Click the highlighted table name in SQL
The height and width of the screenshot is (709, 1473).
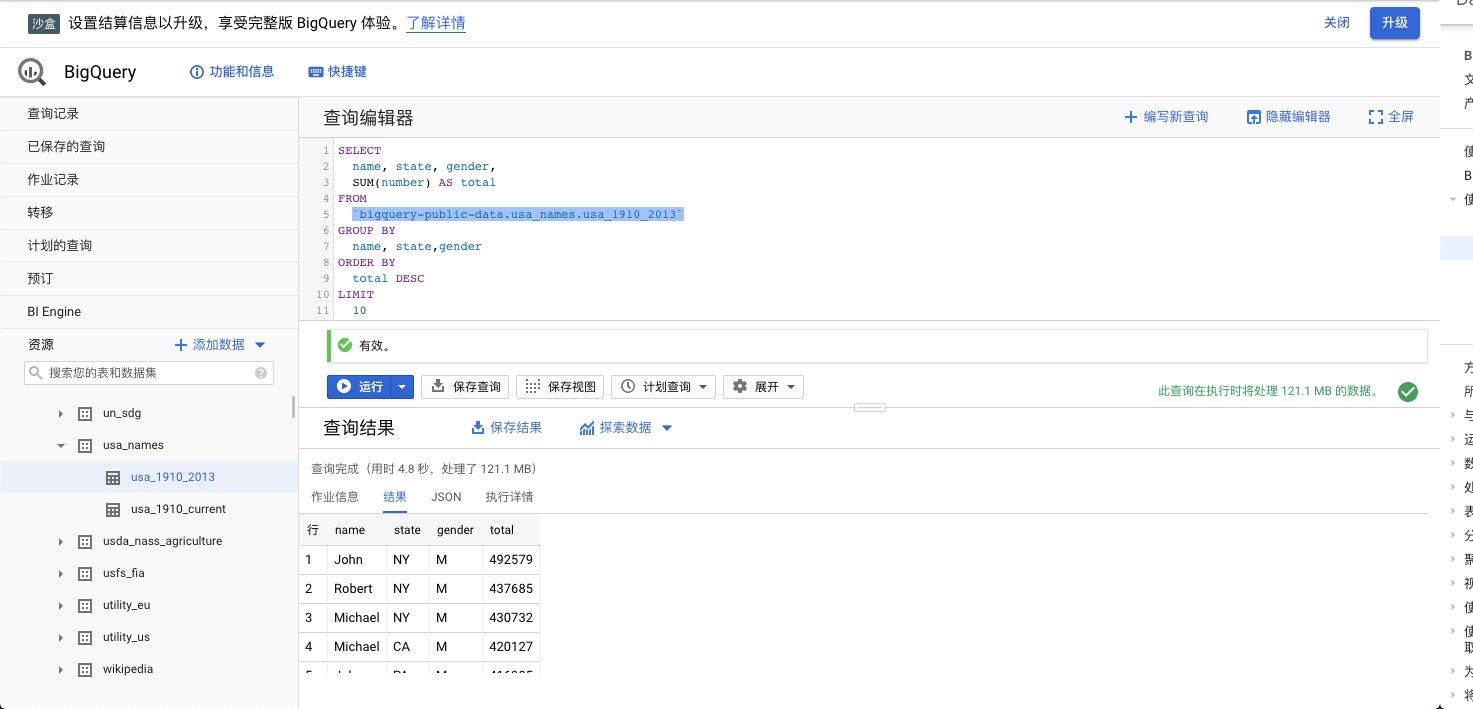coord(518,215)
